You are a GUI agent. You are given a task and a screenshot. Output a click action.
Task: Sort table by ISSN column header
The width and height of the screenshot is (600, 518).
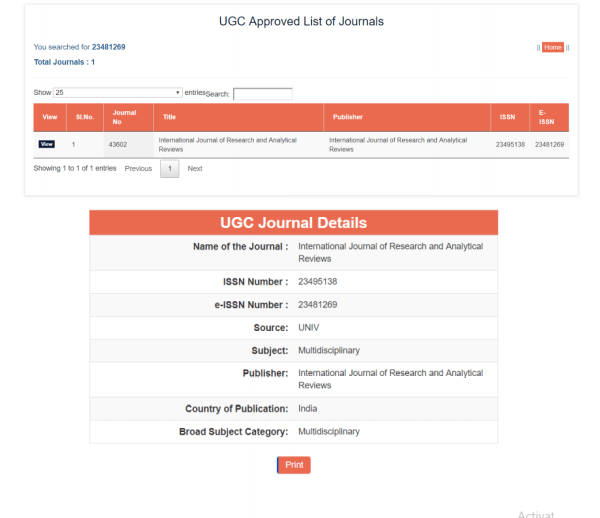tap(510, 117)
